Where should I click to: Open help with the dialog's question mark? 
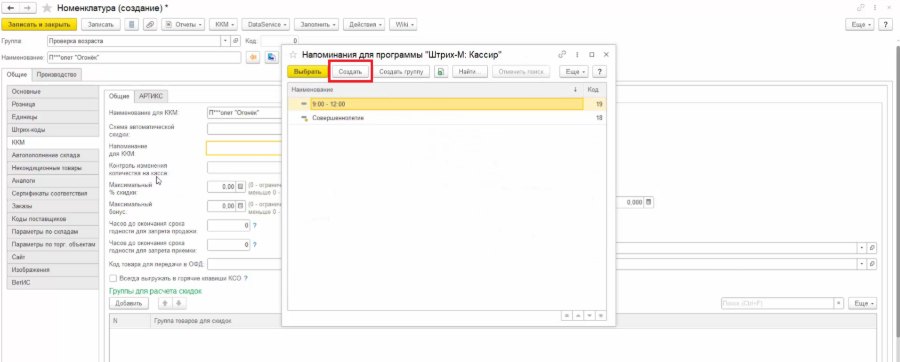click(x=599, y=72)
